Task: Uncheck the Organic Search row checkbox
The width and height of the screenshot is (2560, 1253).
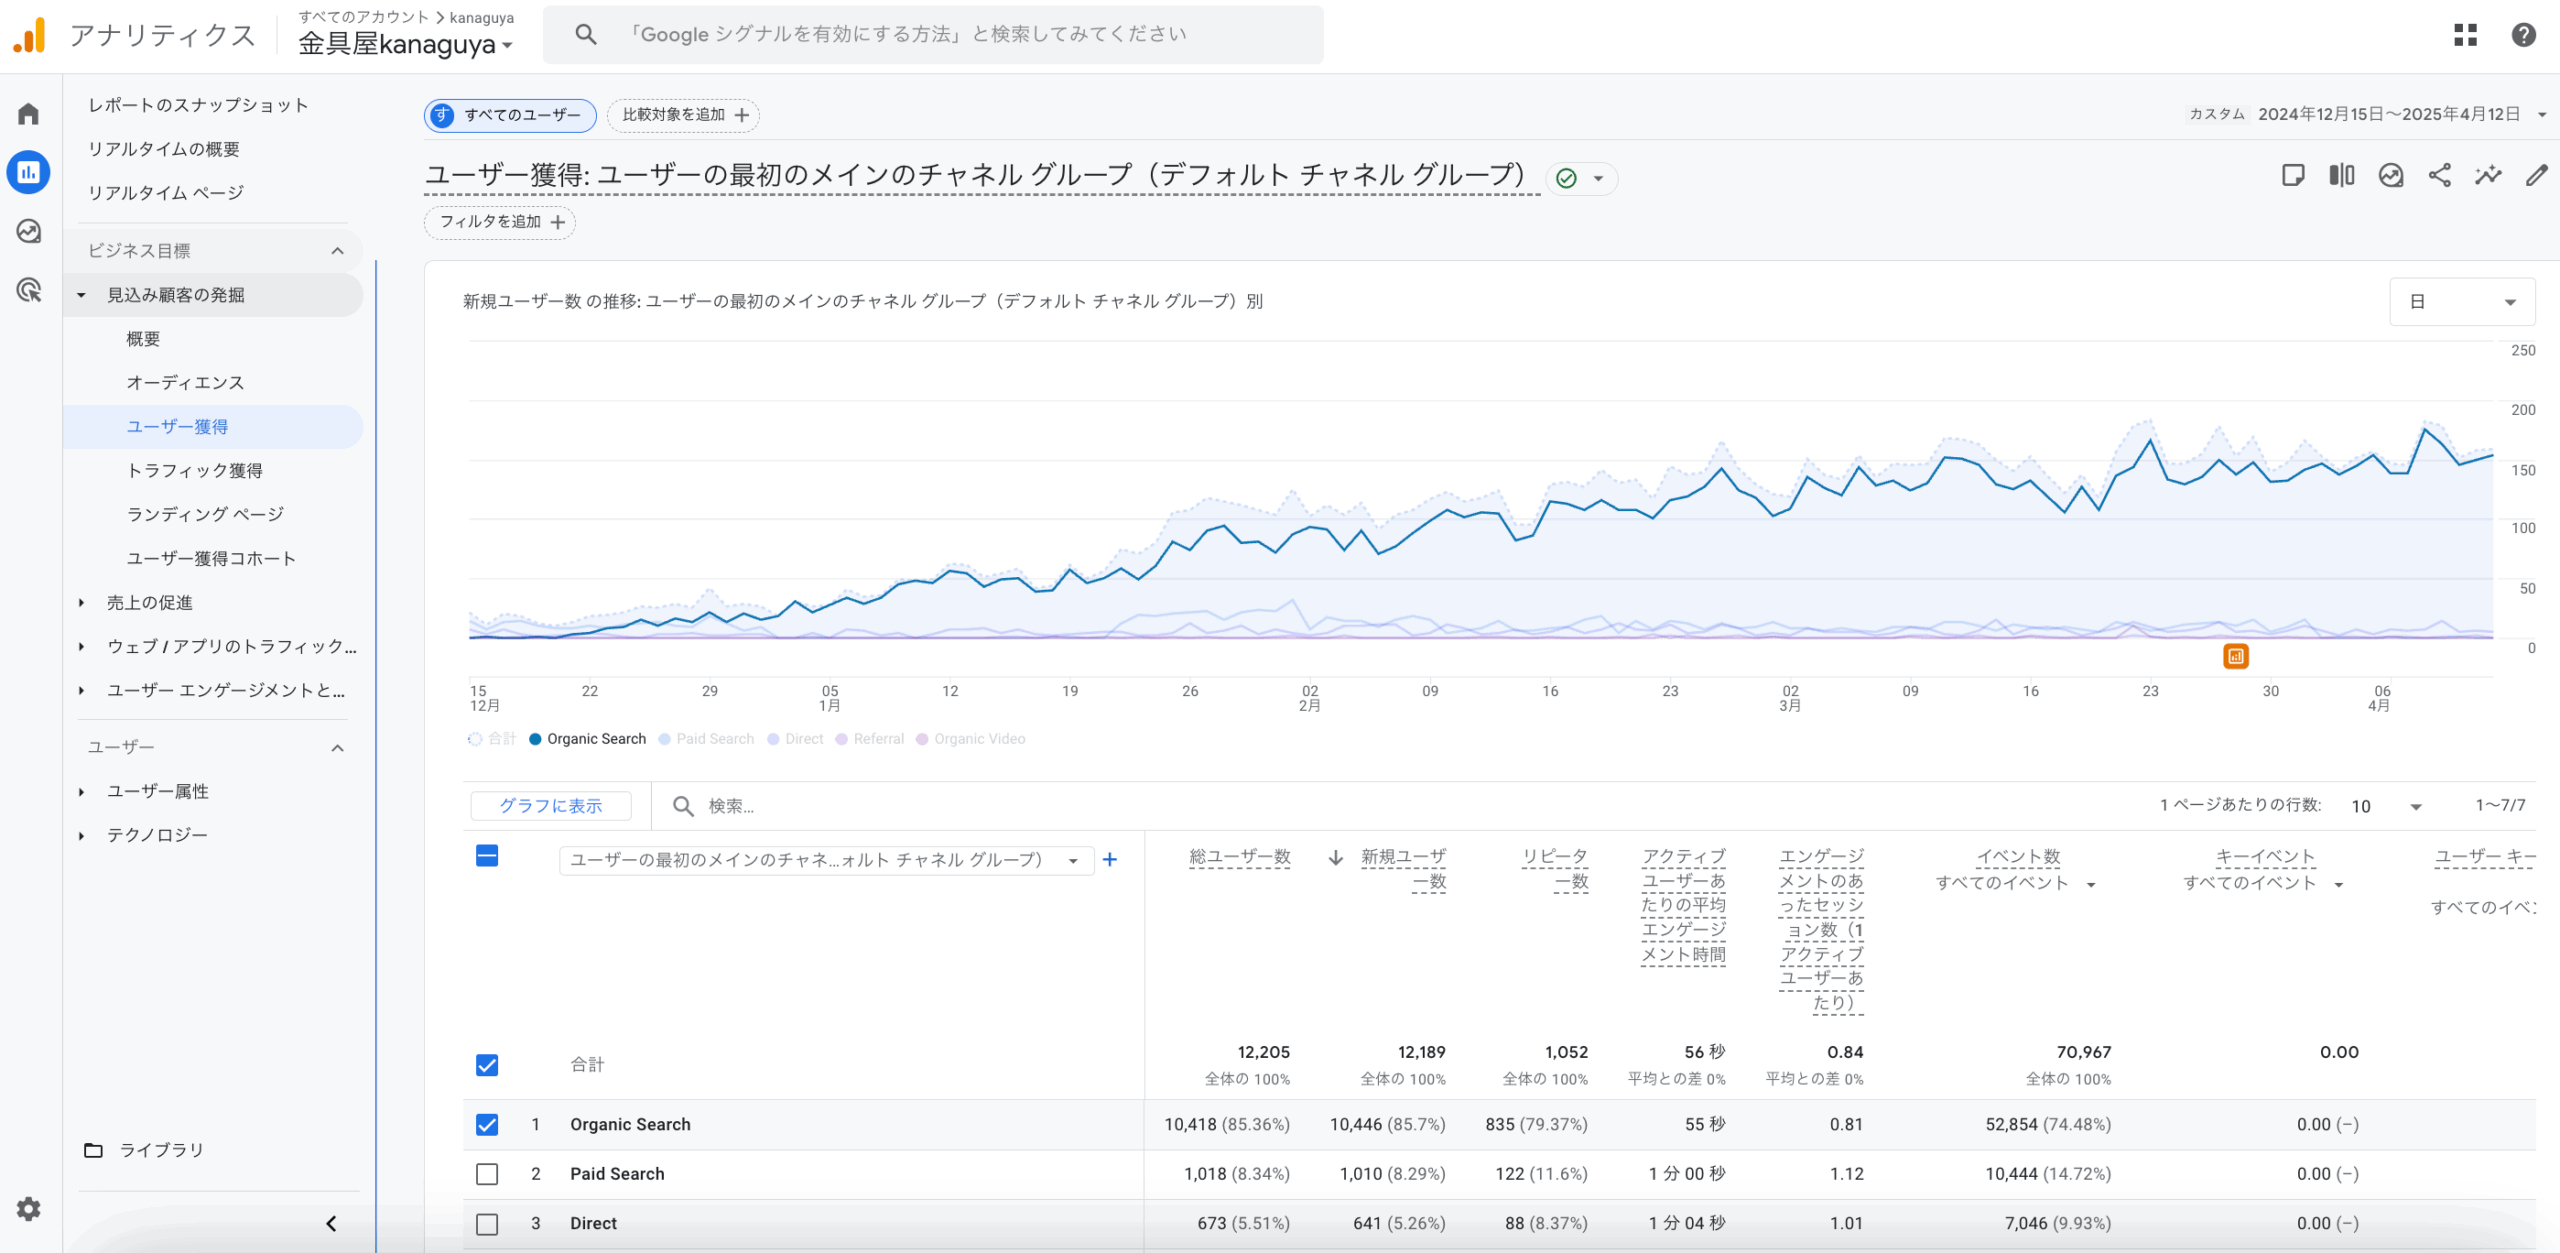Action: pyautogui.click(x=487, y=1124)
